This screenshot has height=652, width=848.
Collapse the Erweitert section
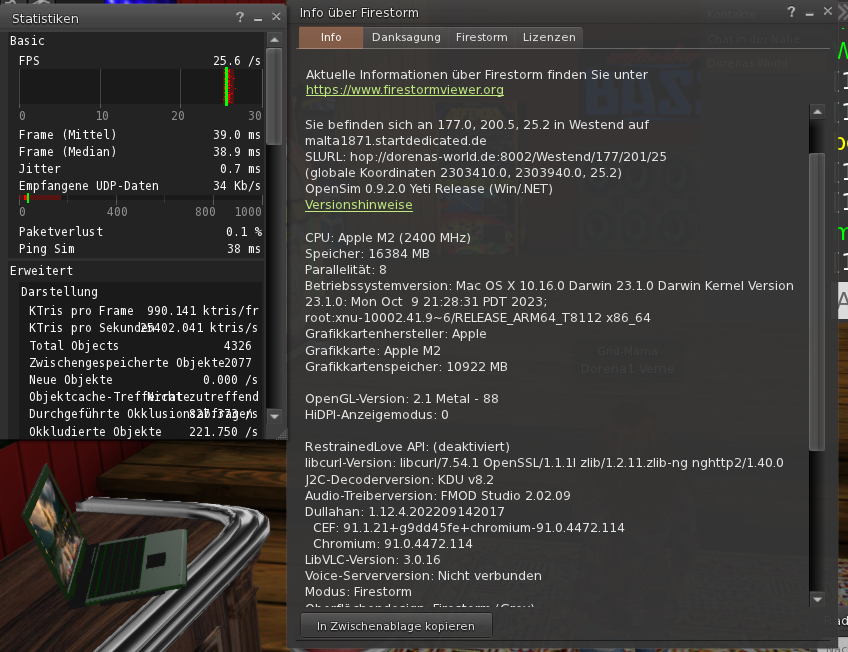click(41, 270)
